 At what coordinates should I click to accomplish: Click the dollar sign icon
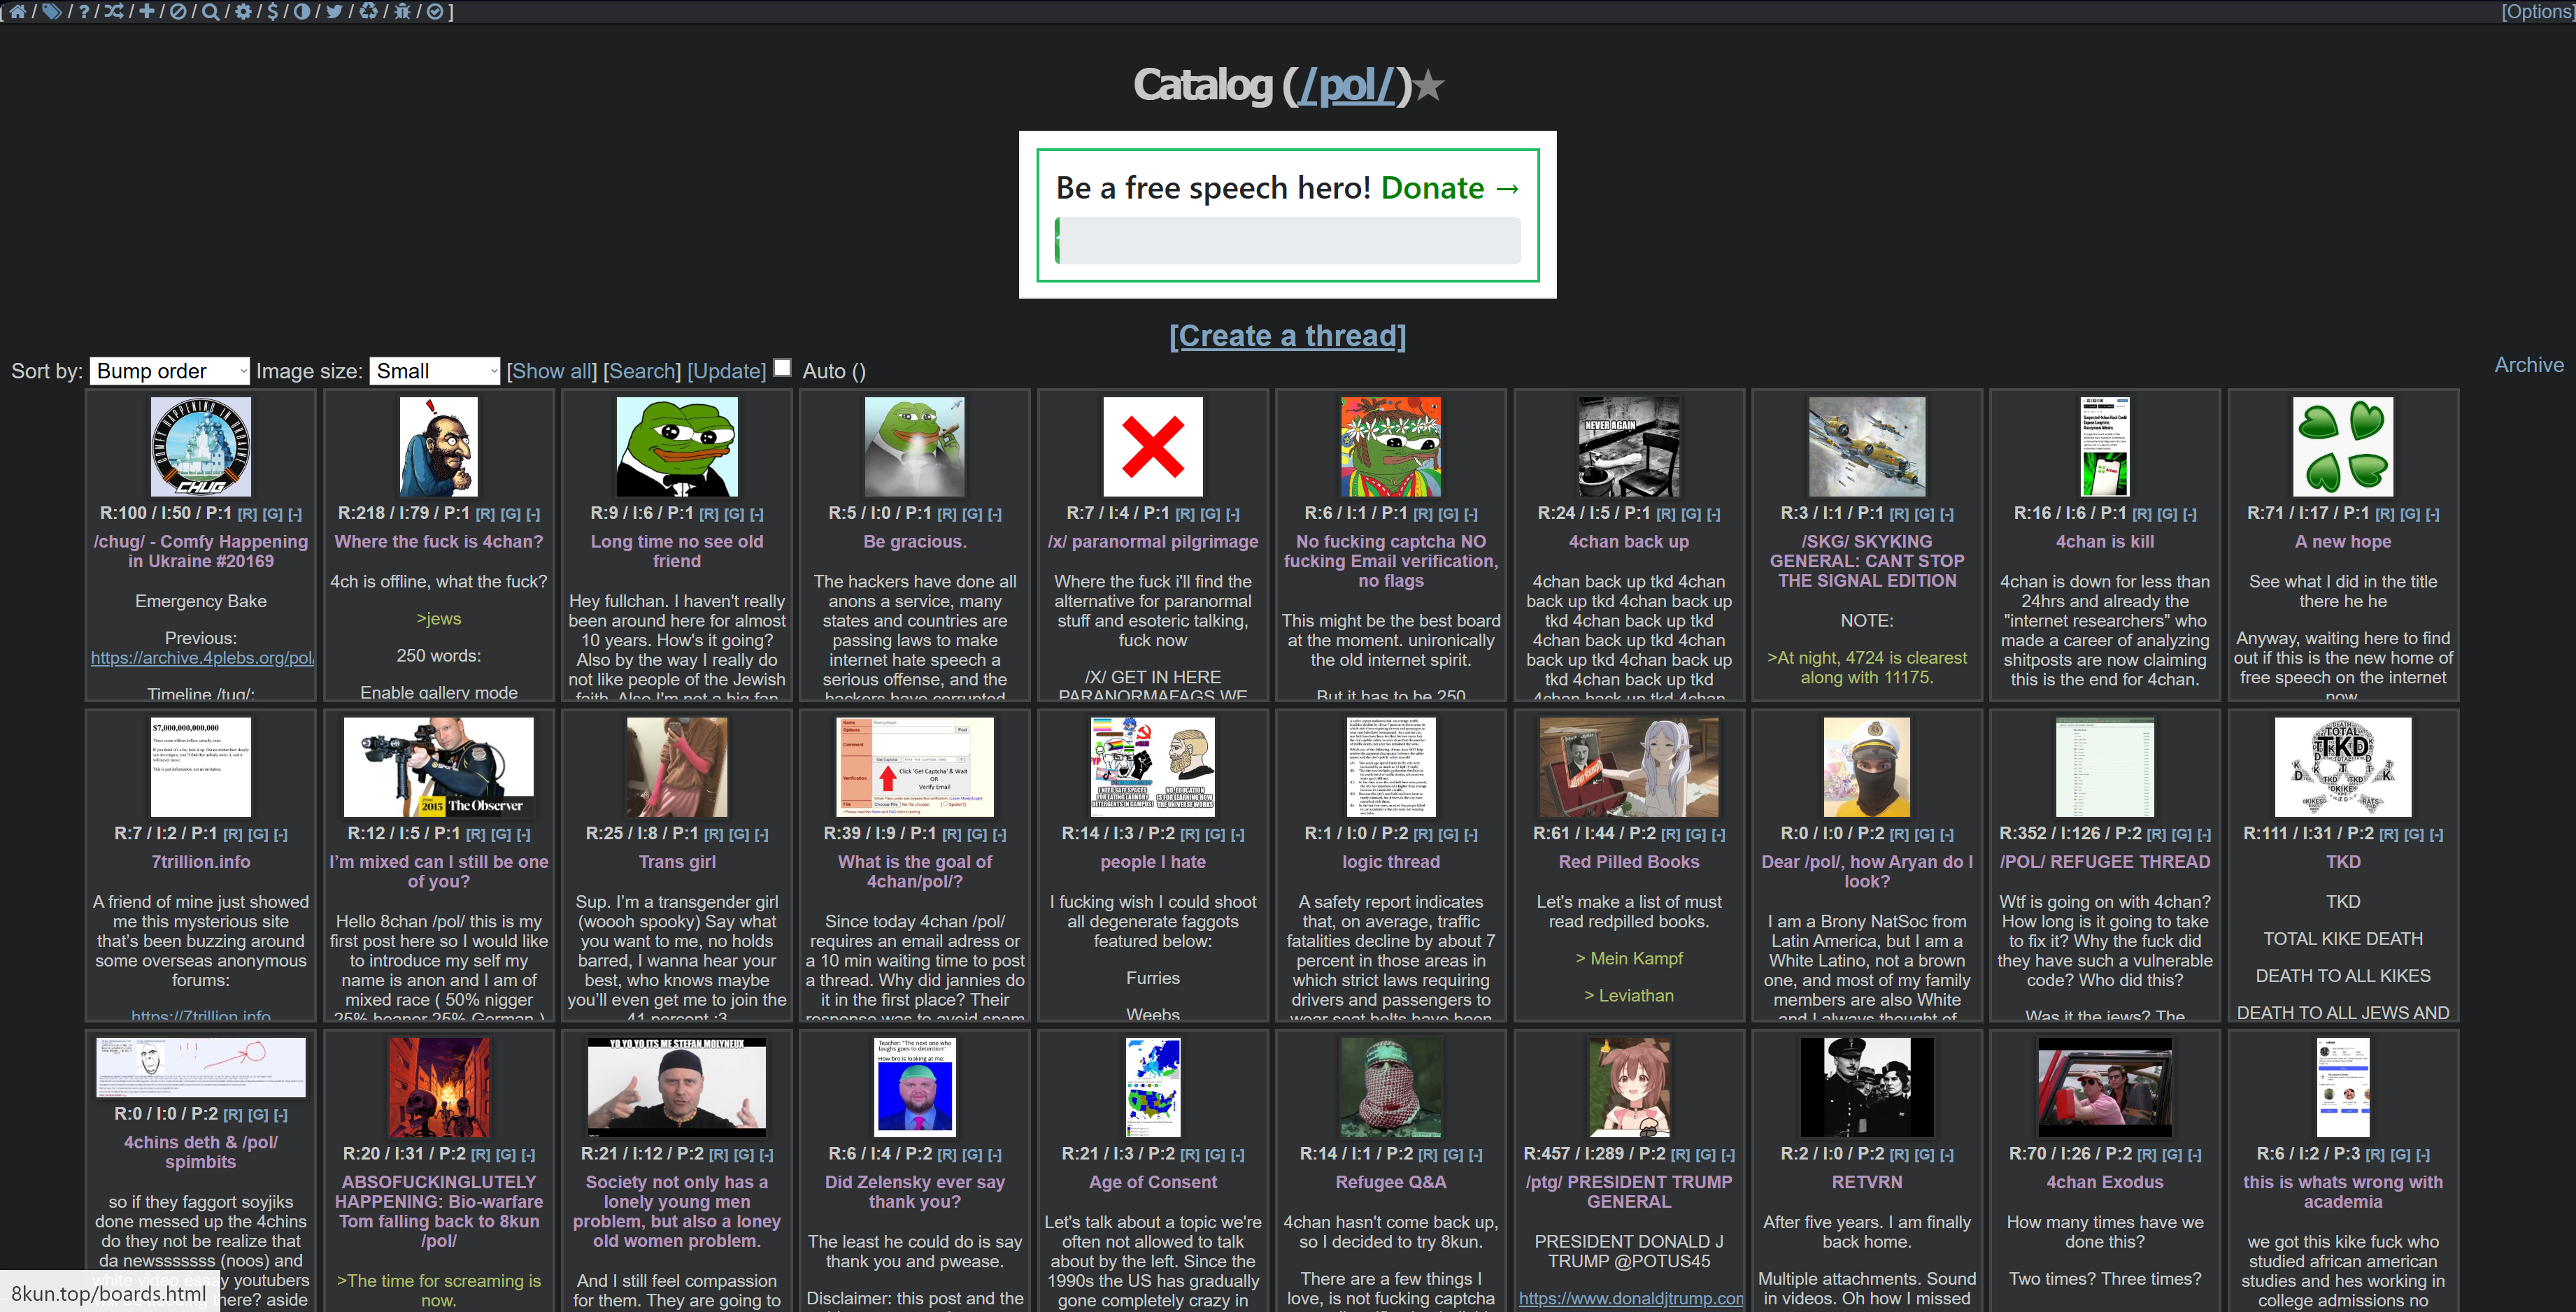pos(272,11)
